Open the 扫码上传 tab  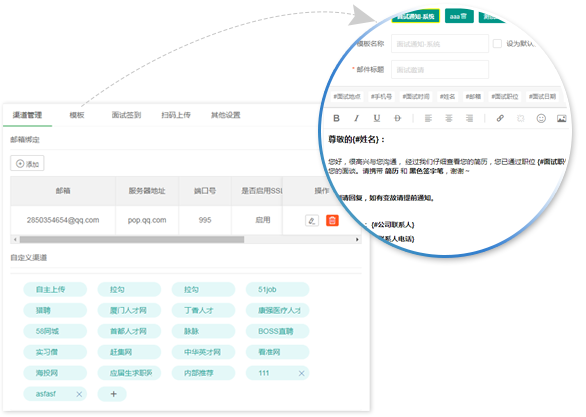[x=176, y=115]
